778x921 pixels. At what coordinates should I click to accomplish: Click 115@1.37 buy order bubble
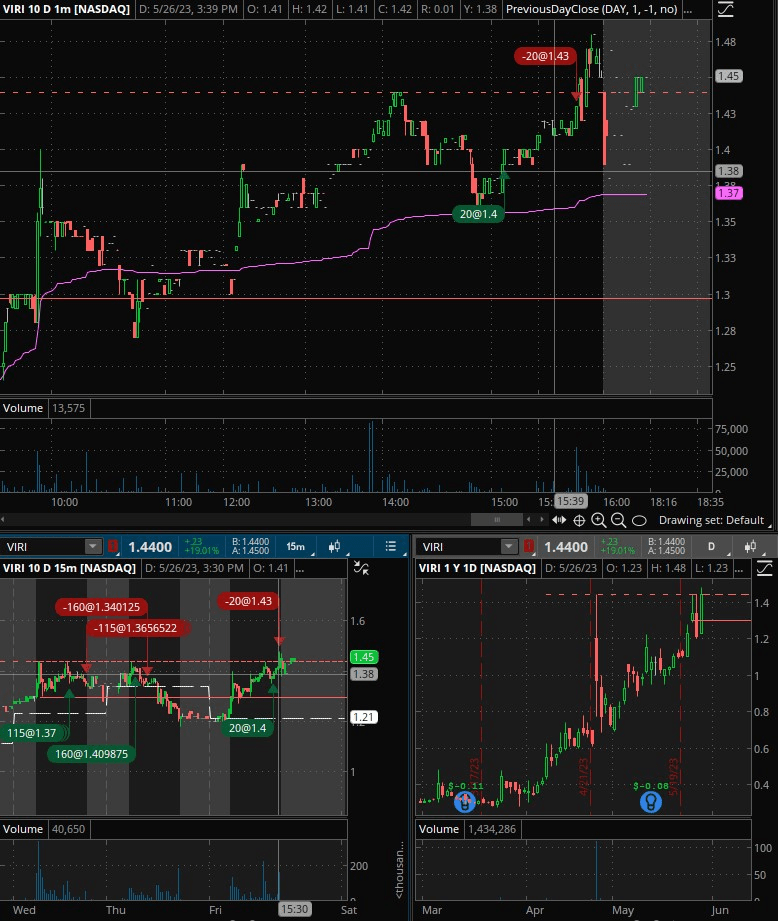(x=32, y=732)
